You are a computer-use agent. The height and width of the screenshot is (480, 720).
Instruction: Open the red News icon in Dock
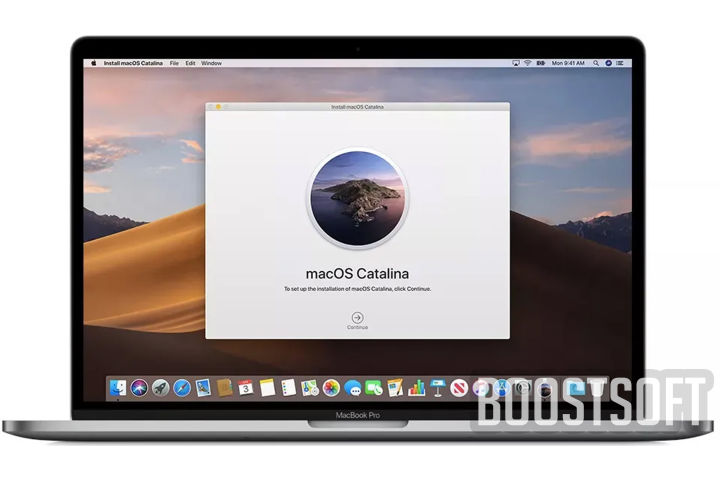(x=459, y=388)
